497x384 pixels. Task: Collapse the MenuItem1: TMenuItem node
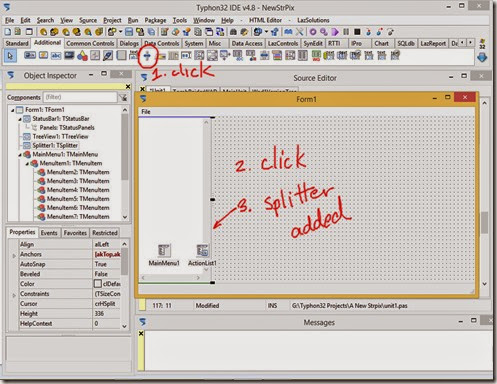pos(27,164)
